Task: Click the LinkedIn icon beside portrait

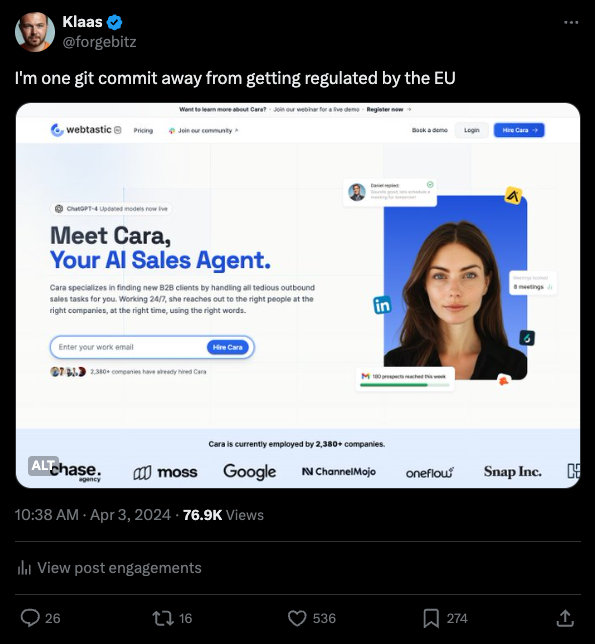Action: pyautogui.click(x=382, y=305)
